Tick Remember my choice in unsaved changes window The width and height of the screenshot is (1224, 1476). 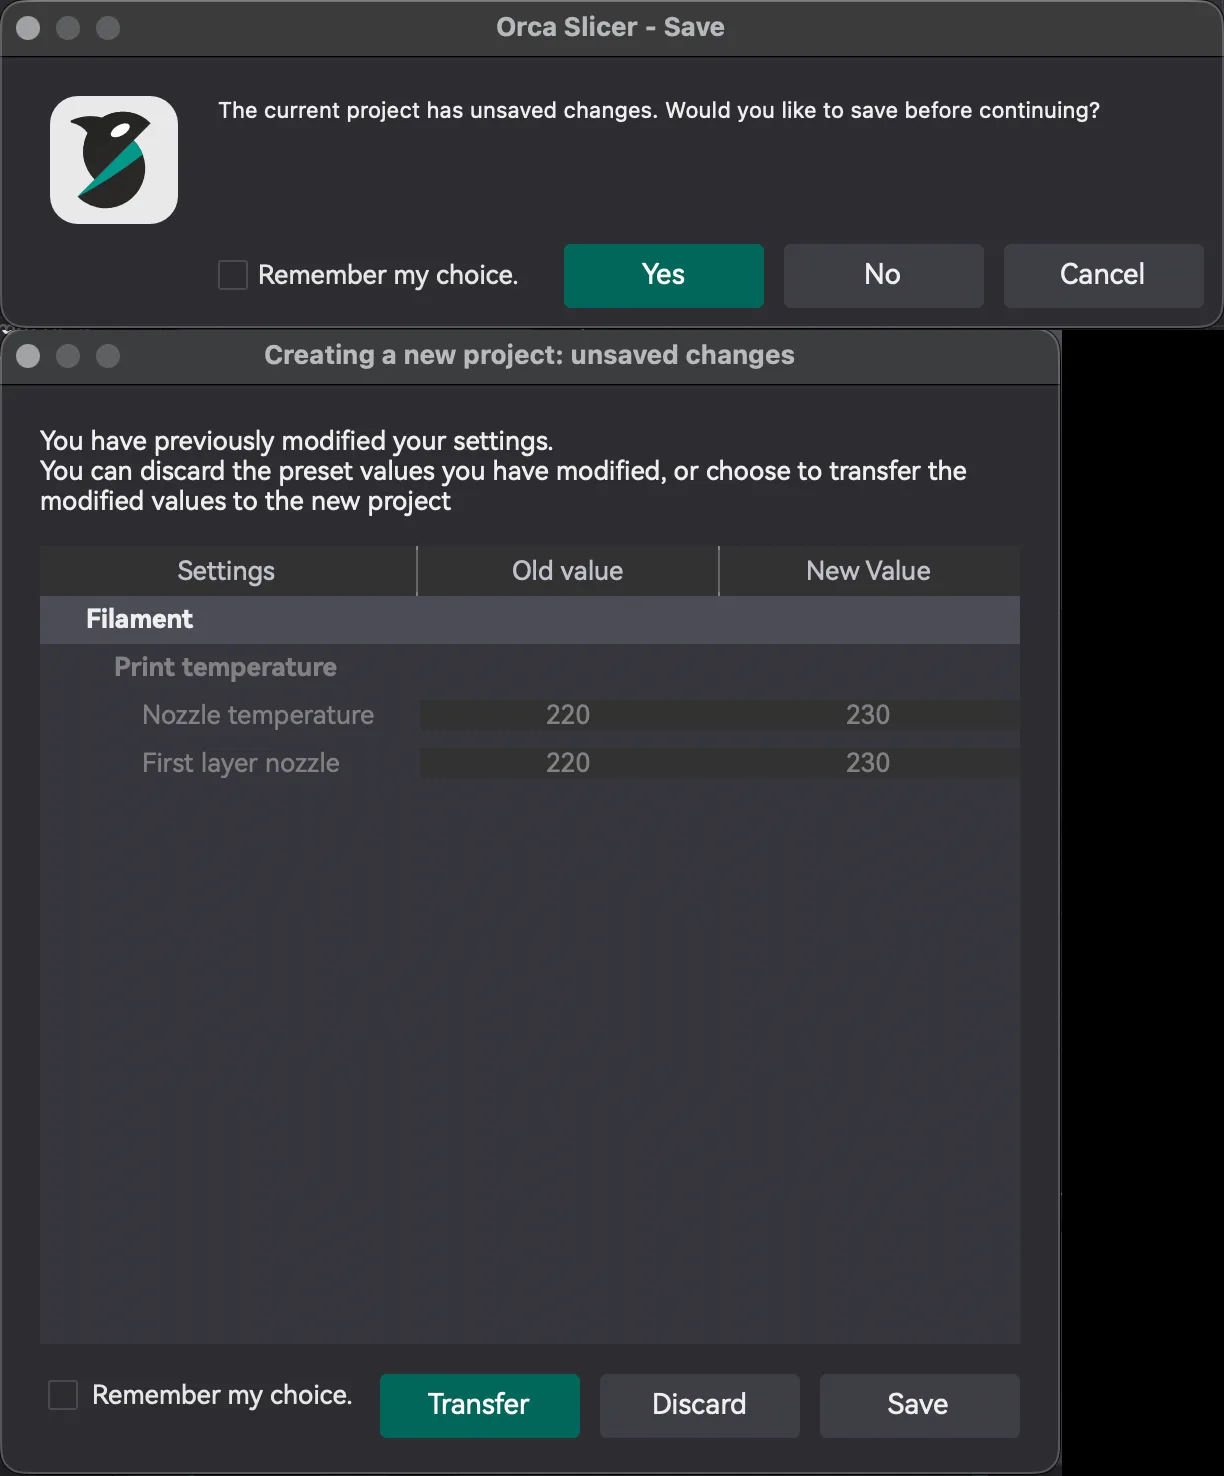pyautogui.click(x=63, y=1395)
